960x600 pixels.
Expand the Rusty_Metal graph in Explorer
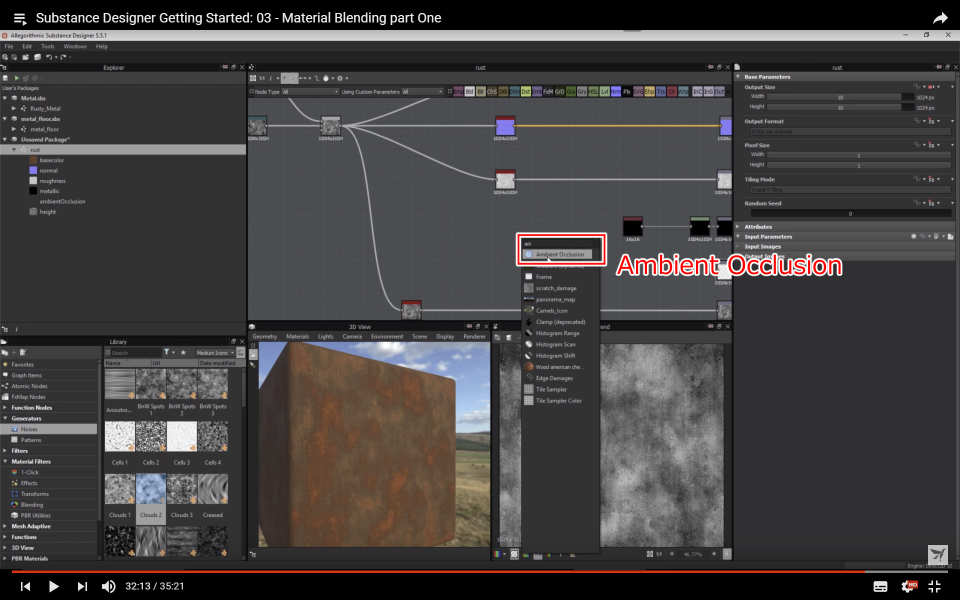(14, 108)
